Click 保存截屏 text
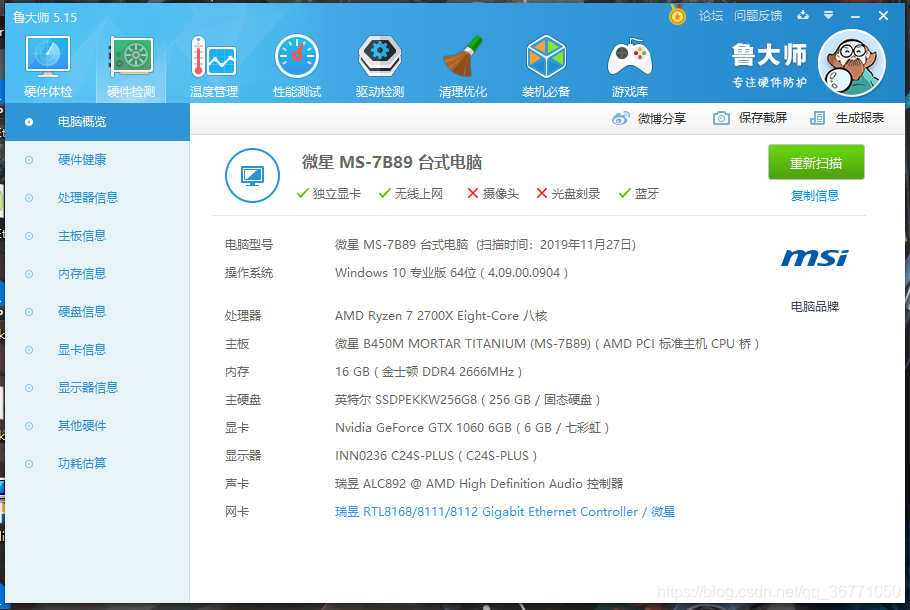 [763, 118]
